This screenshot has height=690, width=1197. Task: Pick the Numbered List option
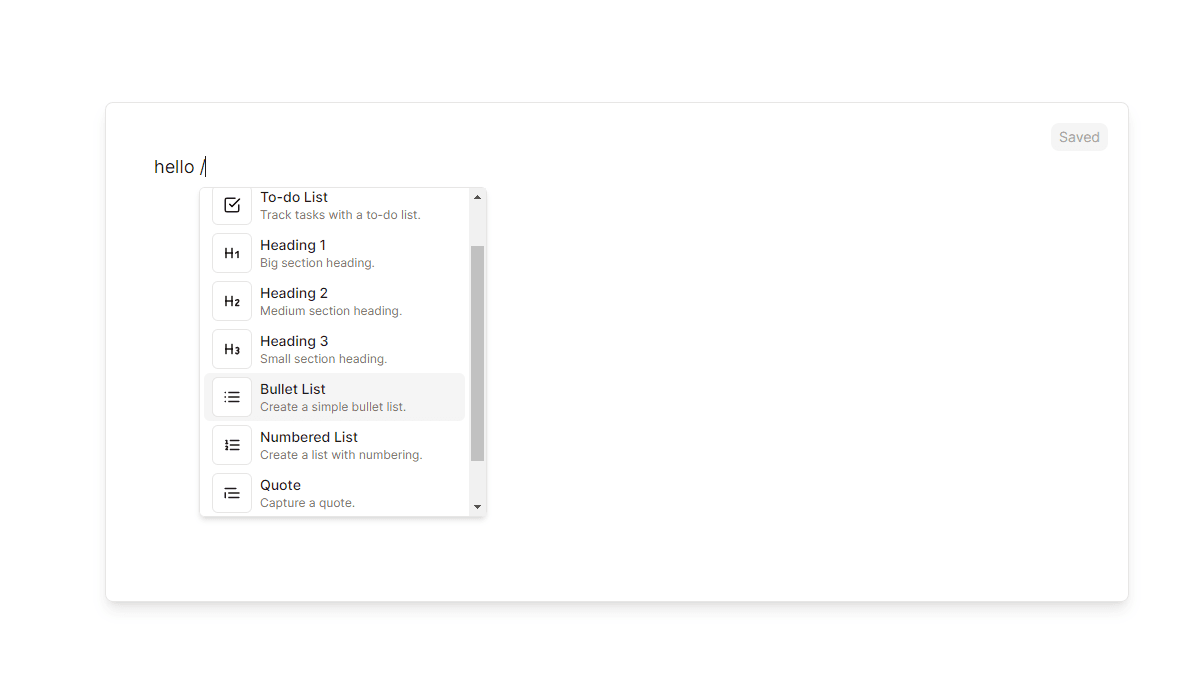334,446
